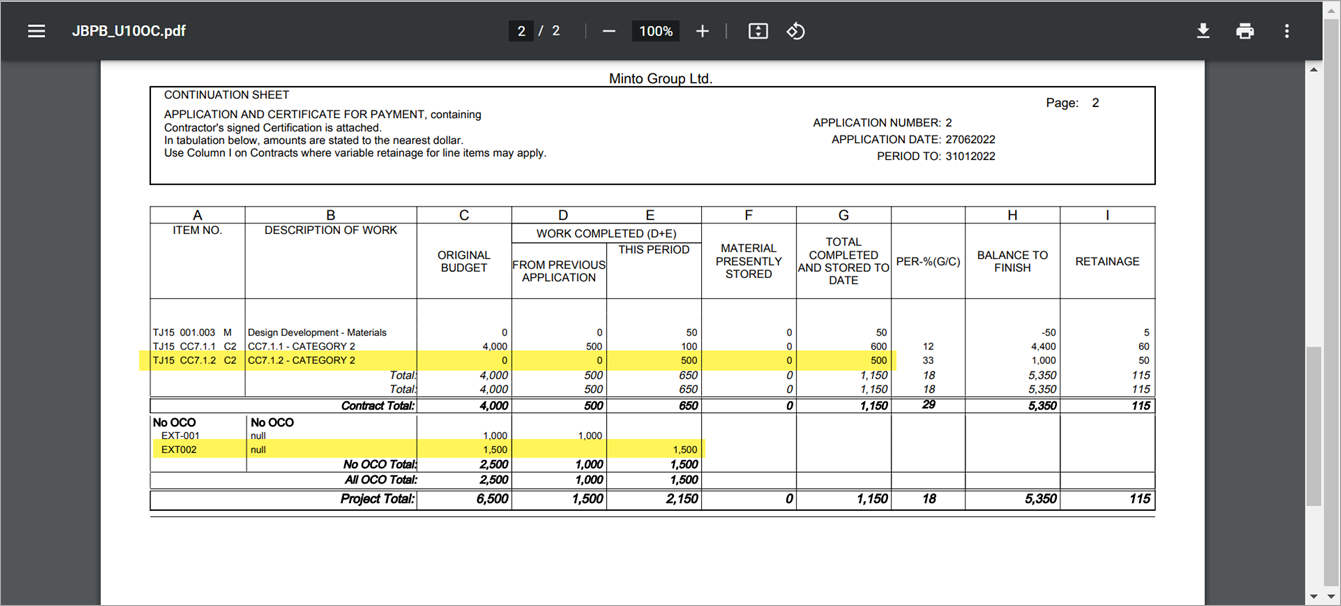Select the JBPB_U10OC.pdf file title
This screenshot has width=1341, height=606.
pos(129,31)
